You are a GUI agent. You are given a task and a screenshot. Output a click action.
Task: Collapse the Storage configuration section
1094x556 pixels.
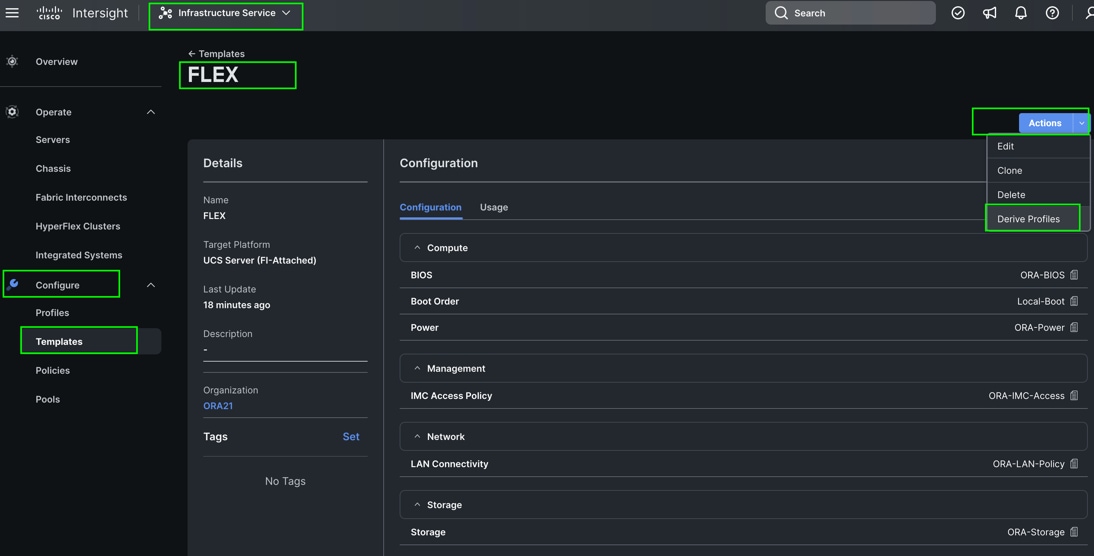pos(417,505)
